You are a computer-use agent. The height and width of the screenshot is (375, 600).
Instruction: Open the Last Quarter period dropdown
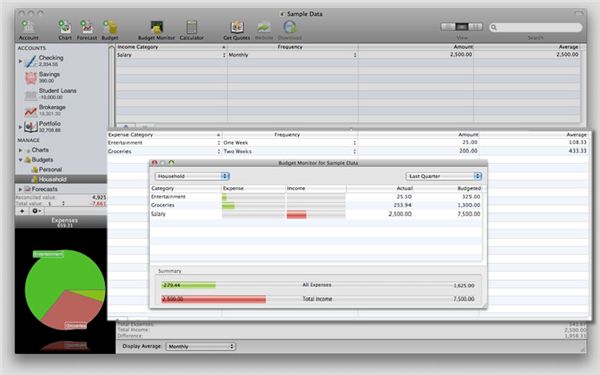(x=443, y=176)
